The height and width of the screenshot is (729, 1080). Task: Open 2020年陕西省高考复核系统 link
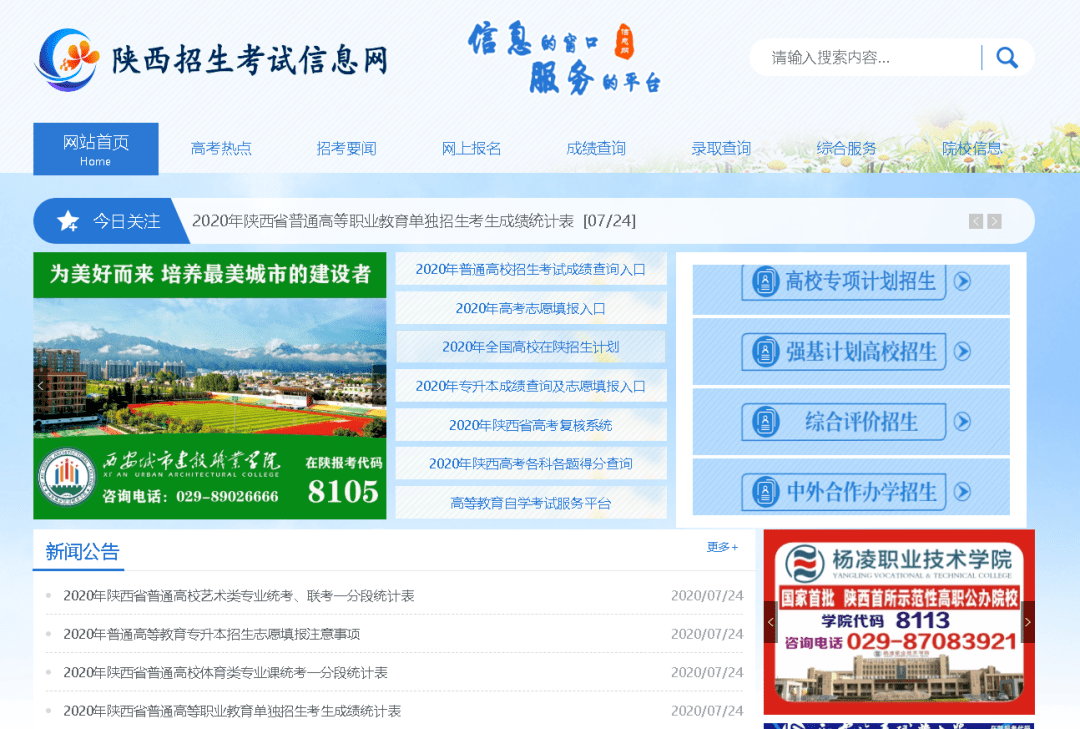coord(531,425)
